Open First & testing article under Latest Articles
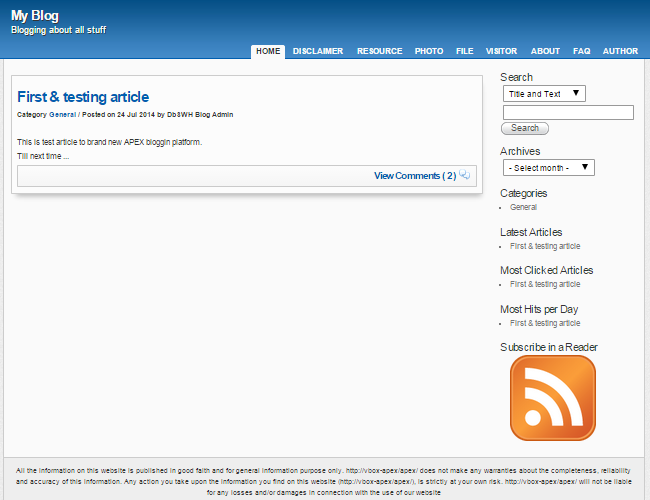 (x=545, y=246)
